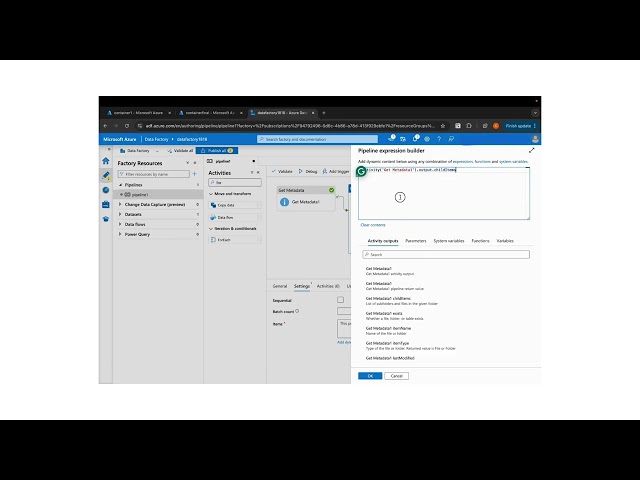Viewport: 640px width, 480px height.
Task: Open a new browser tab
Action: coord(324,113)
